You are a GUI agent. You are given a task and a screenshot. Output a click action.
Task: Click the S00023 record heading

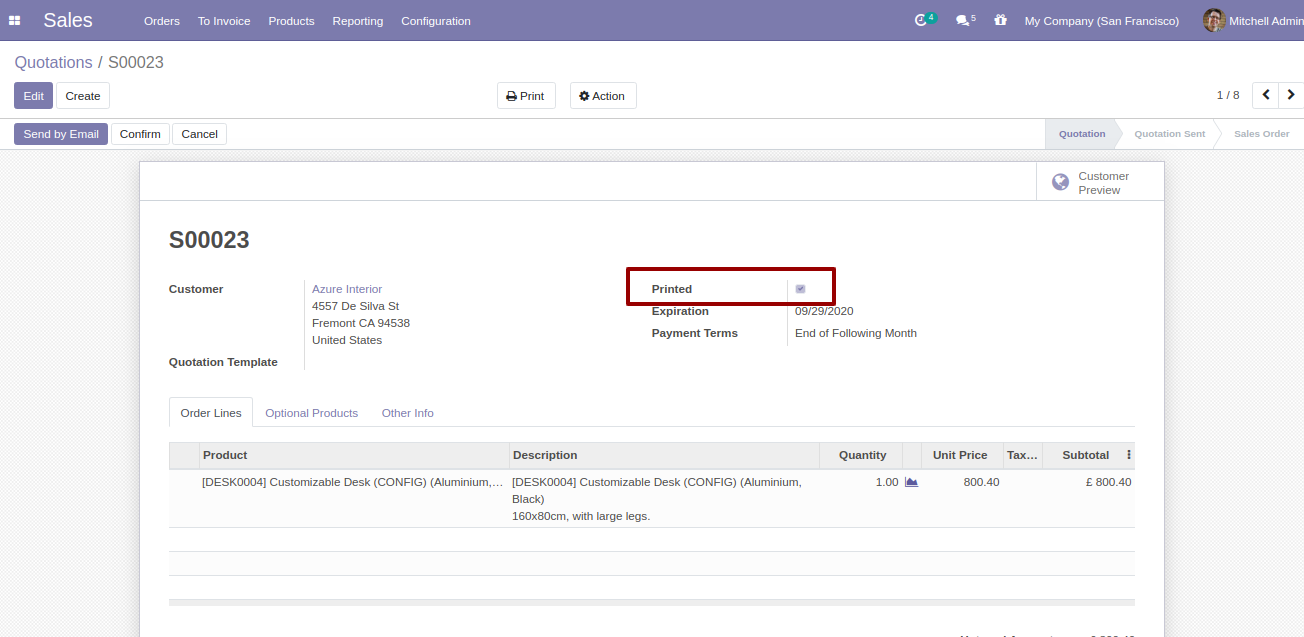click(209, 240)
